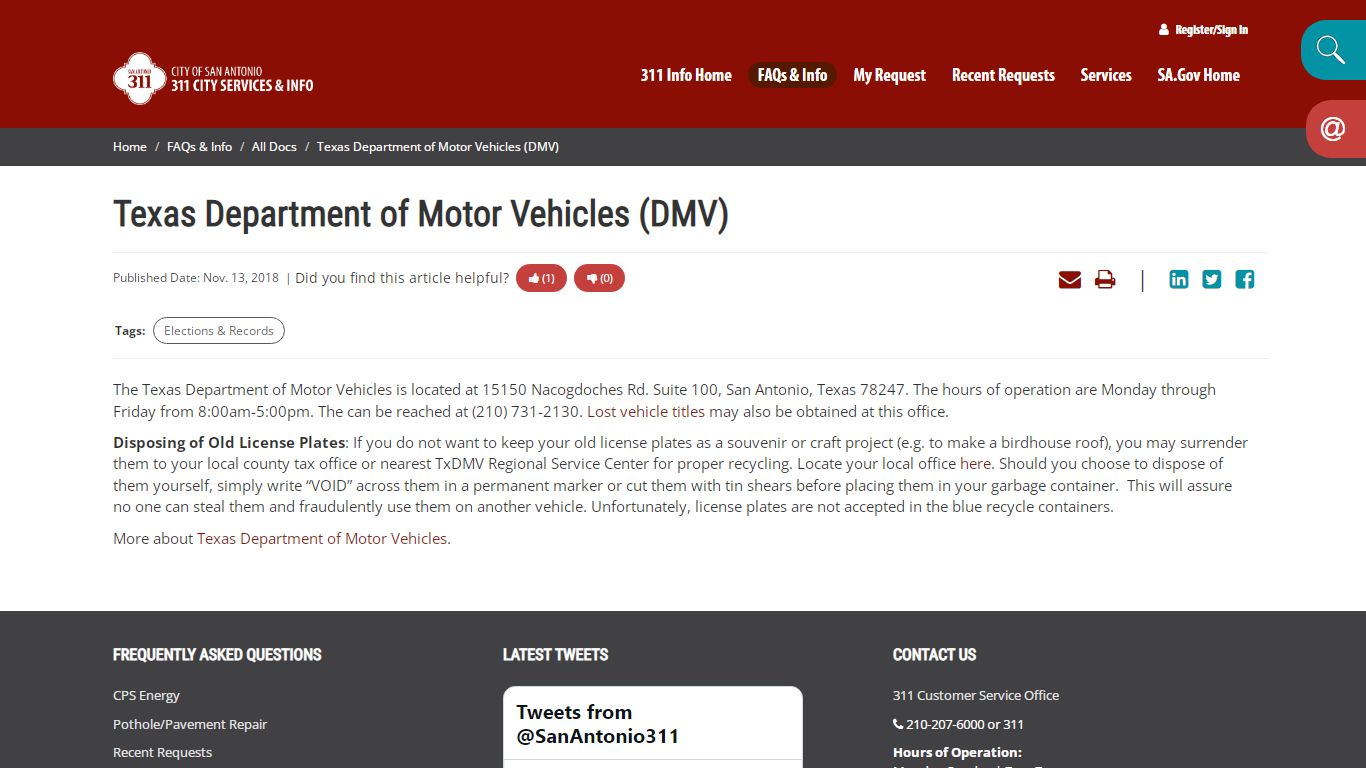Visit SA.Gov Home menu link
1366x768 pixels.
(x=1198, y=75)
